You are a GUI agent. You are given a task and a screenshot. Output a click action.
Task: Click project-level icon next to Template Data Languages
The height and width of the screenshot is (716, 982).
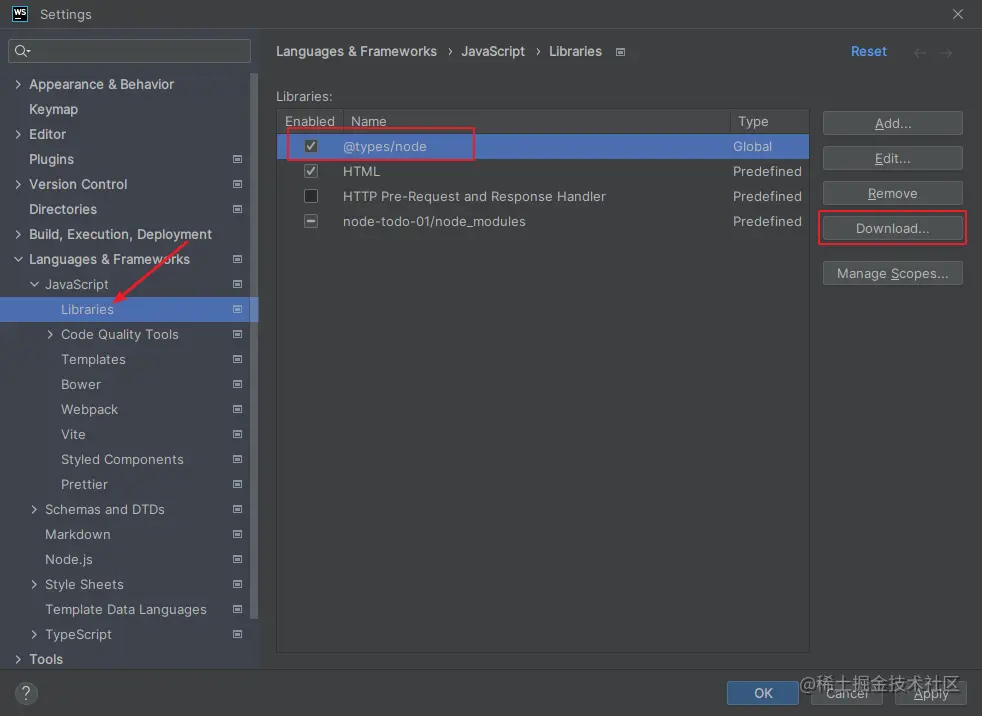click(x=237, y=610)
